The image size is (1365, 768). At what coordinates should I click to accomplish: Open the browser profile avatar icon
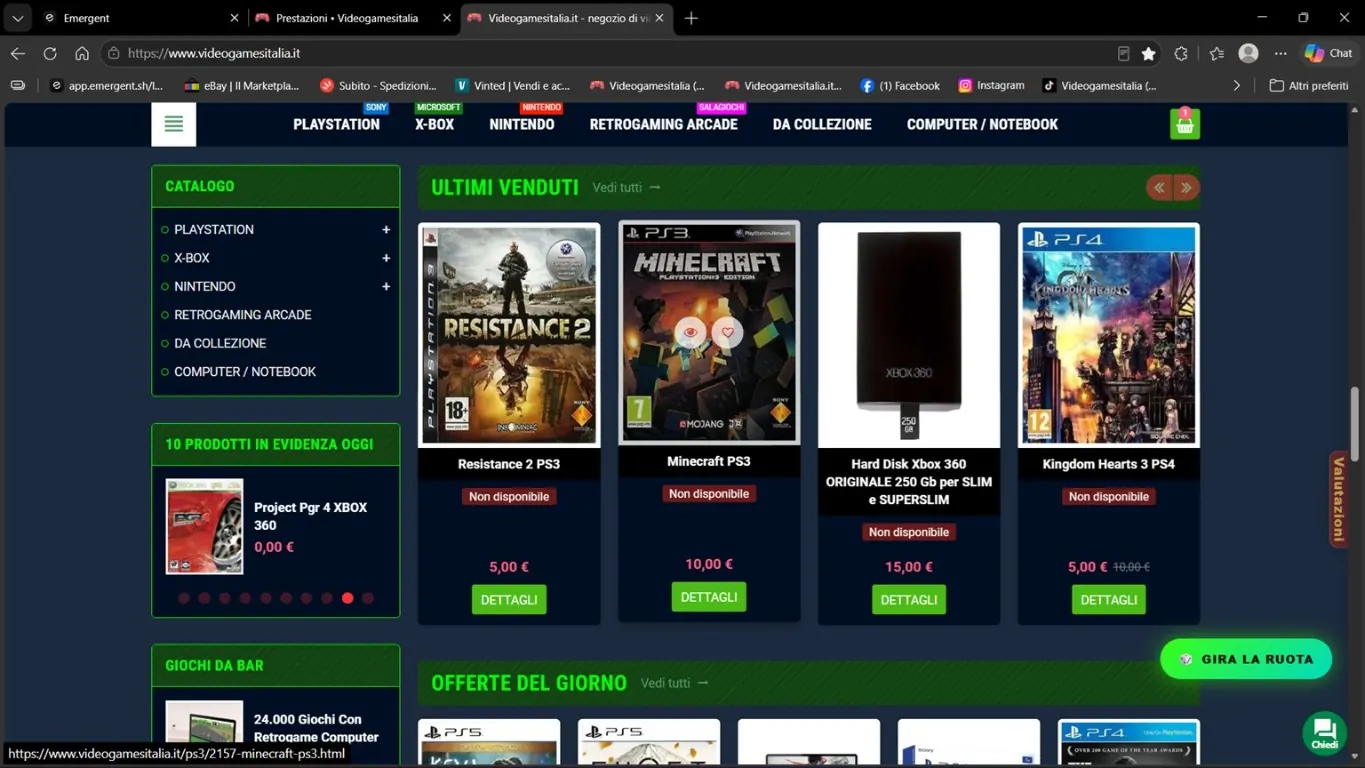pyautogui.click(x=1248, y=53)
